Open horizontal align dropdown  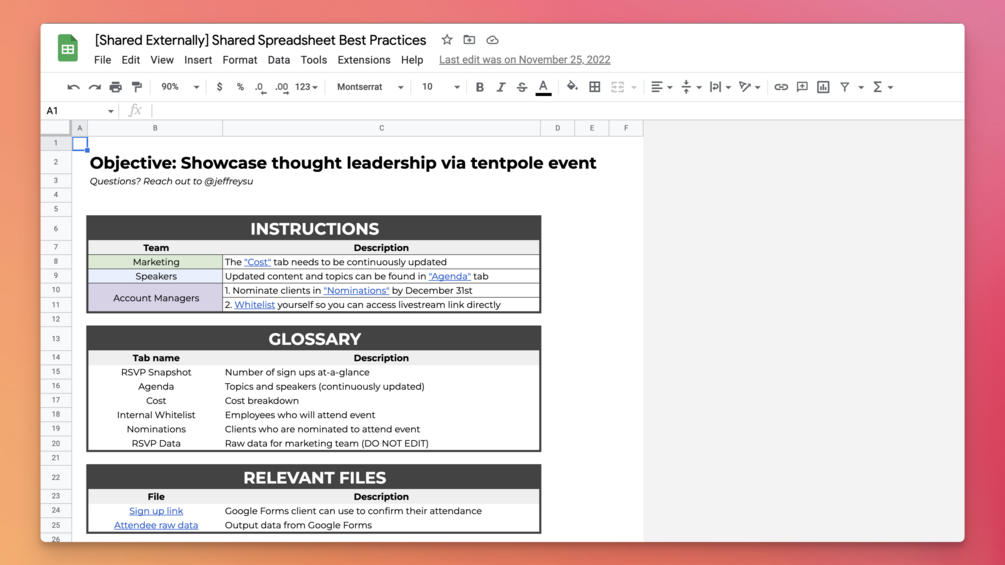point(661,87)
